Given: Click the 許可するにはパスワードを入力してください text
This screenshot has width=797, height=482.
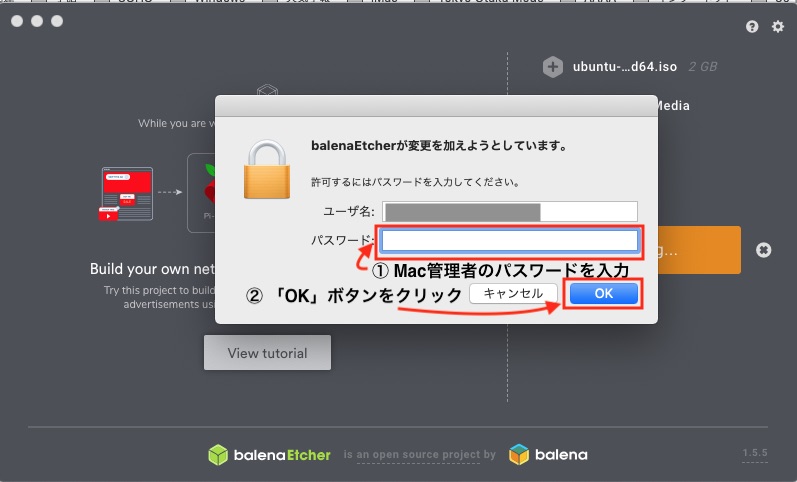Looking at the screenshot, I should 416,182.
